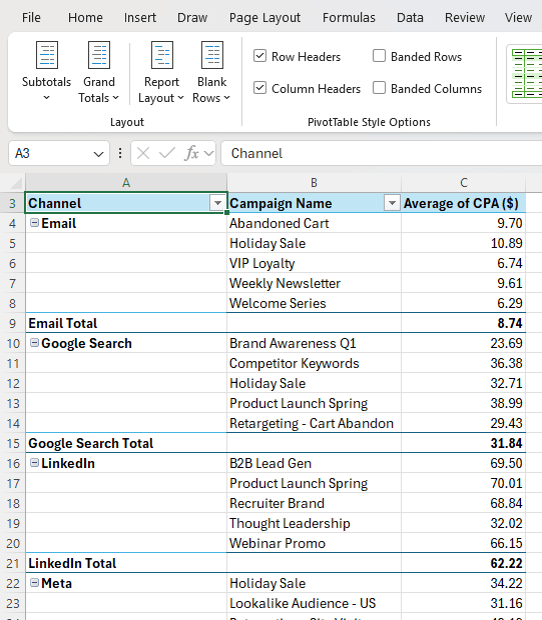Select the B2B Lead Gen cell
542x620 pixels.
(314, 463)
